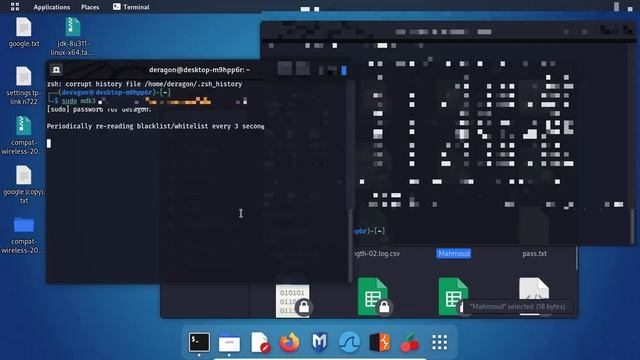This screenshot has width=640, height=360.
Task: Select the green spreadsheet icon beside the selection tooltip
Action: coord(452,297)
